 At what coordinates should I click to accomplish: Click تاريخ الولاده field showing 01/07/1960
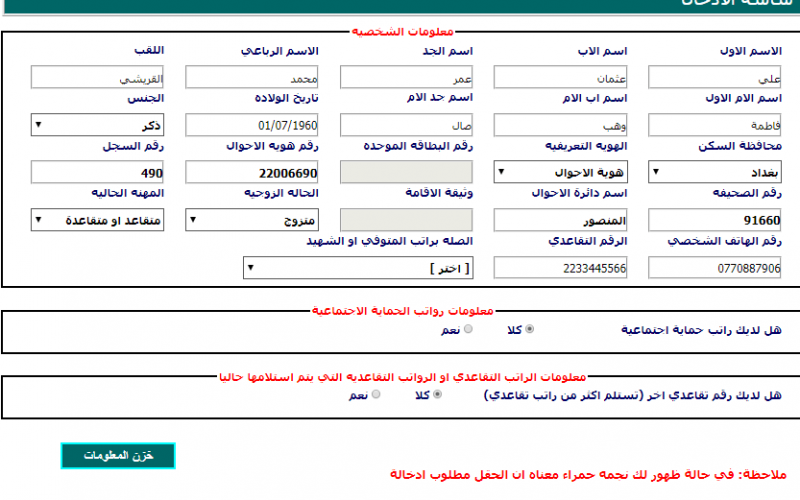point(252,125)
